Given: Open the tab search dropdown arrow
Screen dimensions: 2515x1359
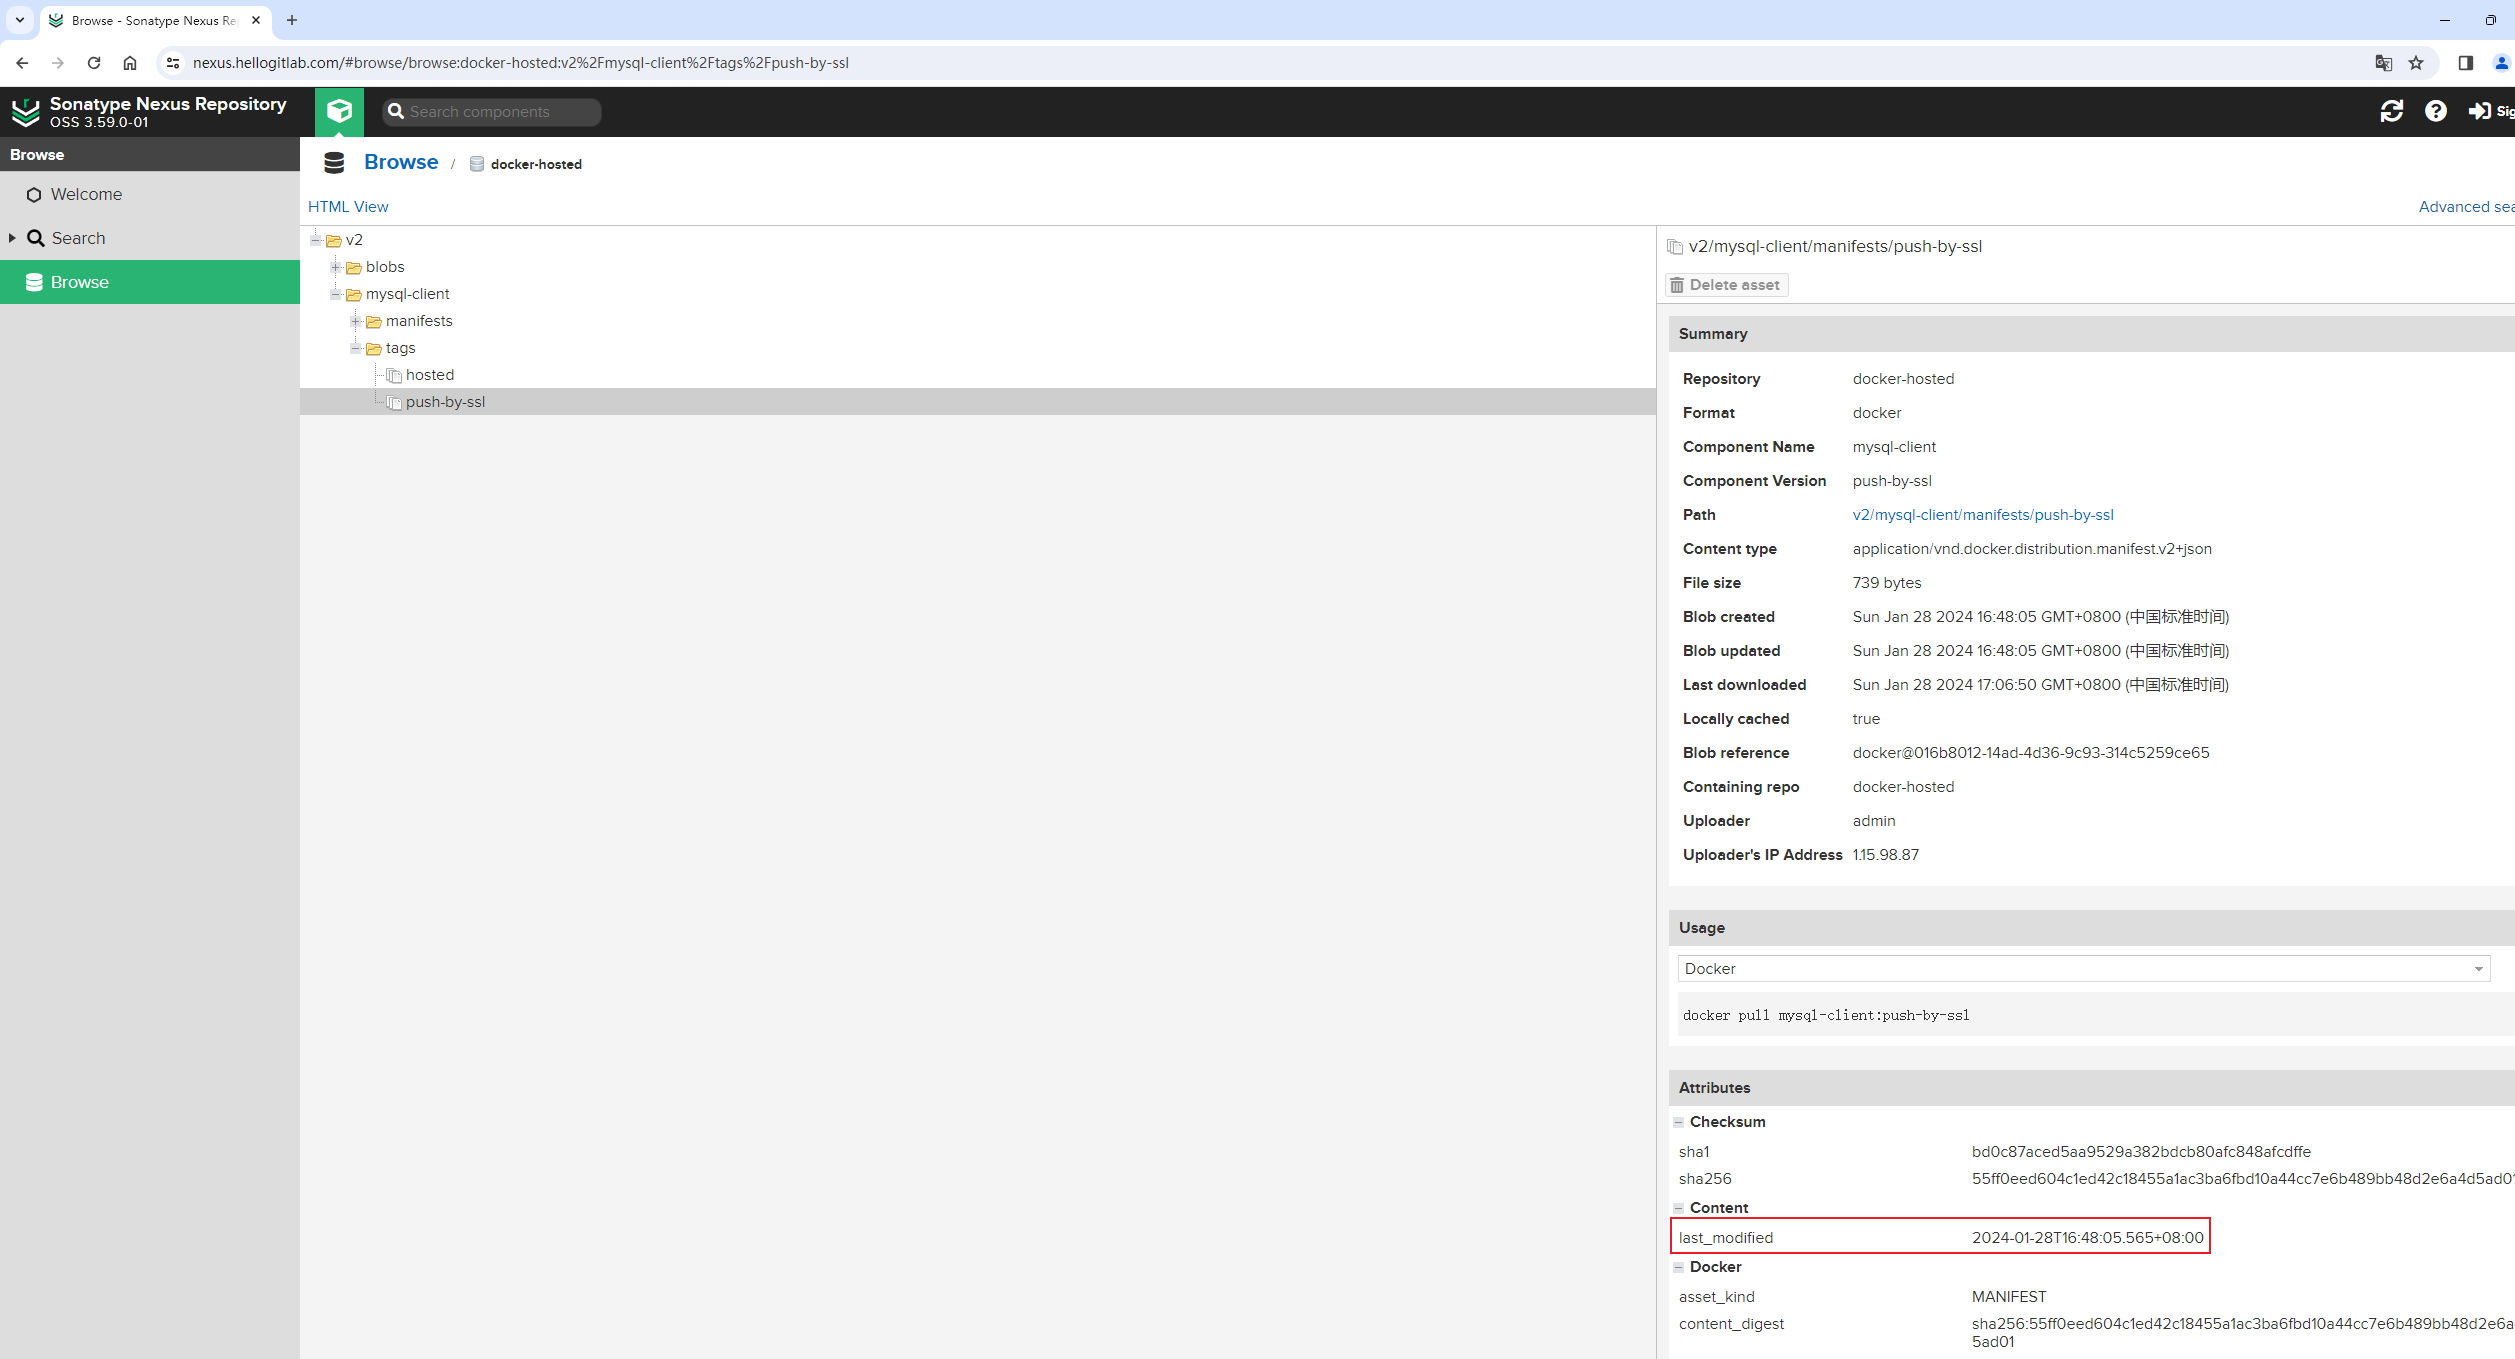Looking at the screenshot, I should coord(20,20).
